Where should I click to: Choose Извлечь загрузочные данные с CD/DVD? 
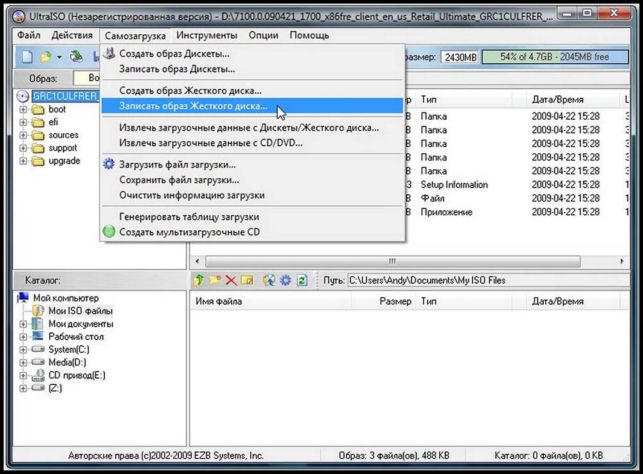click(x=252, y=143)
